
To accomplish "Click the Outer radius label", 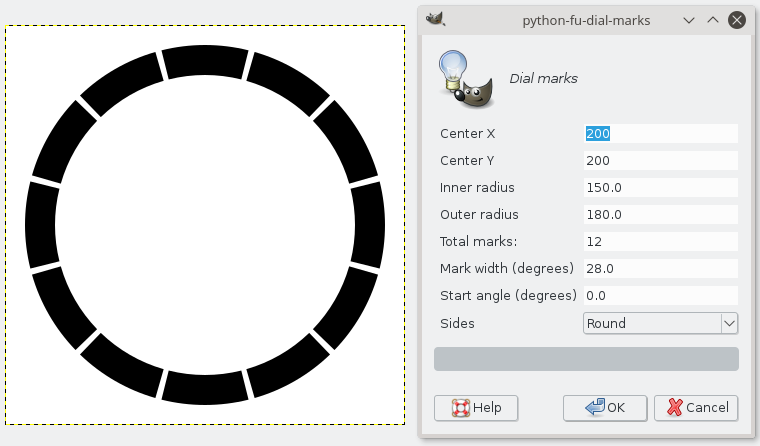I will (479, 215).
